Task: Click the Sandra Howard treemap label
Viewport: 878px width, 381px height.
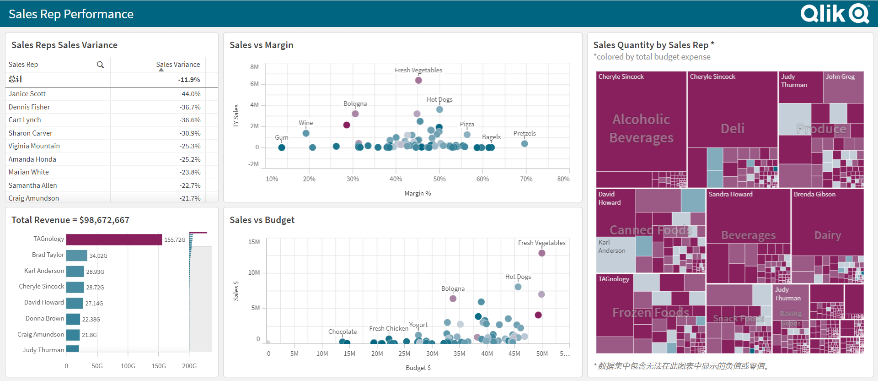Action: (731, 194)
